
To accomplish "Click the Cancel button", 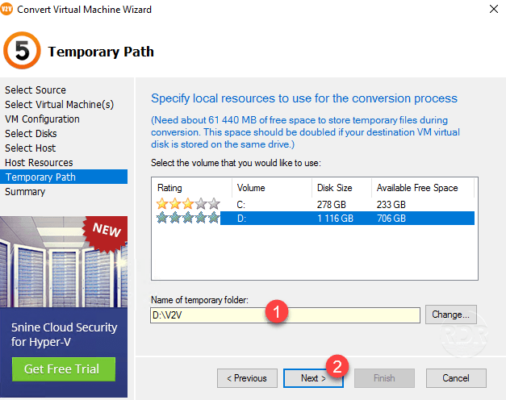I will pyautogui.click(x=456, y=378).
